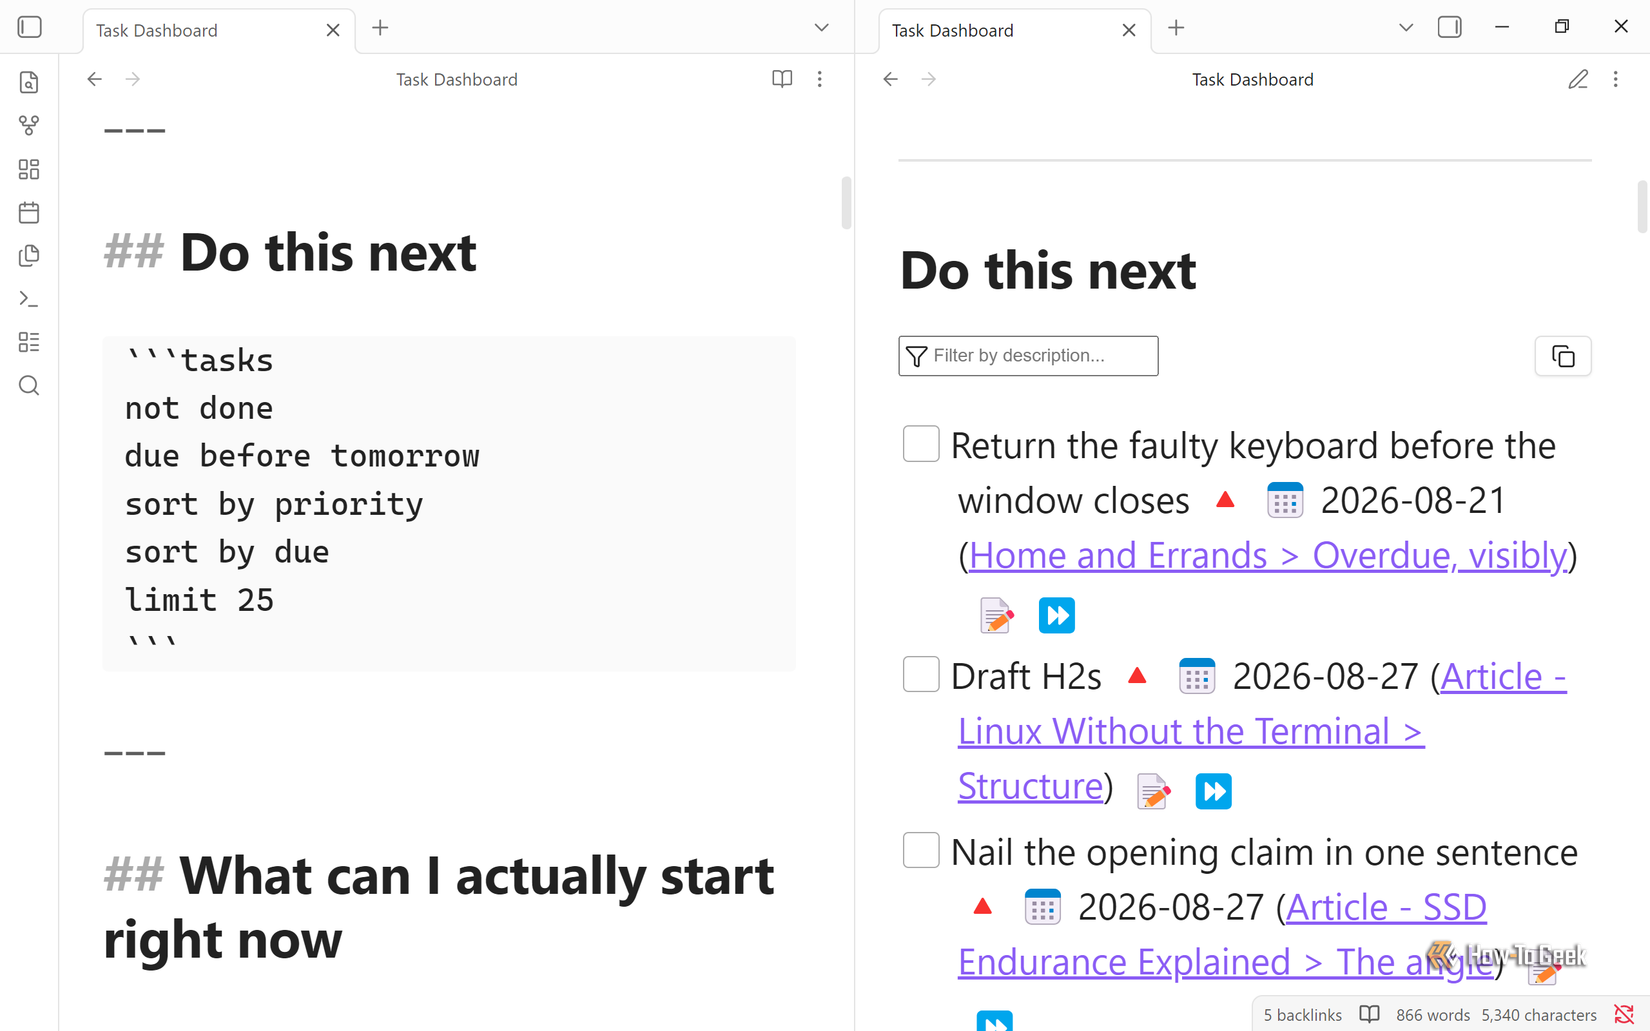Switch right pane to editing view
The image size is (1650, 1031).
1578,79
